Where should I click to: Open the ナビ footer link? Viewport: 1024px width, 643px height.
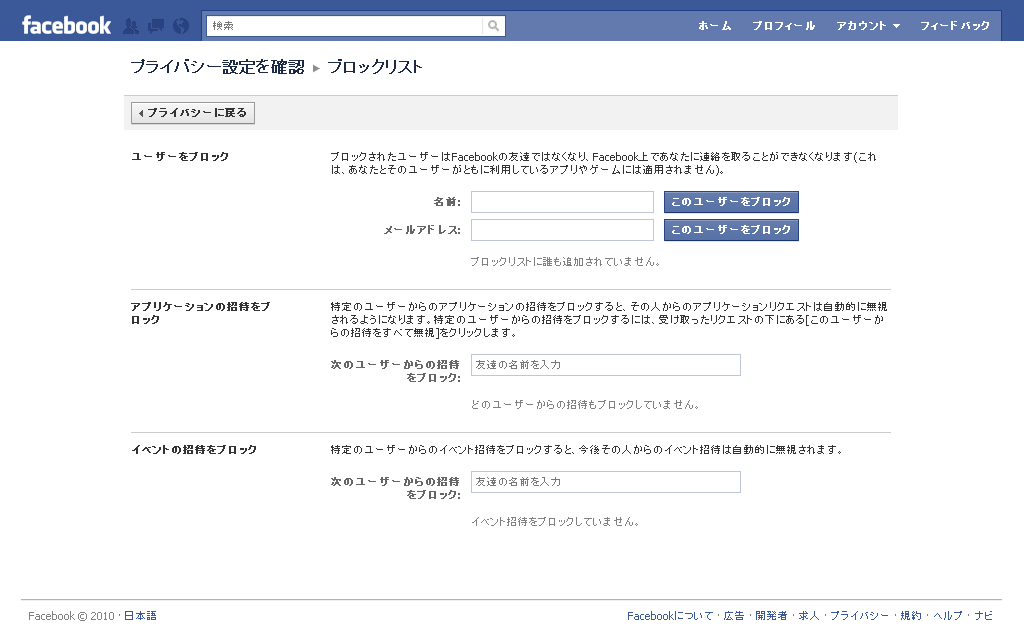tap(984, 616)
